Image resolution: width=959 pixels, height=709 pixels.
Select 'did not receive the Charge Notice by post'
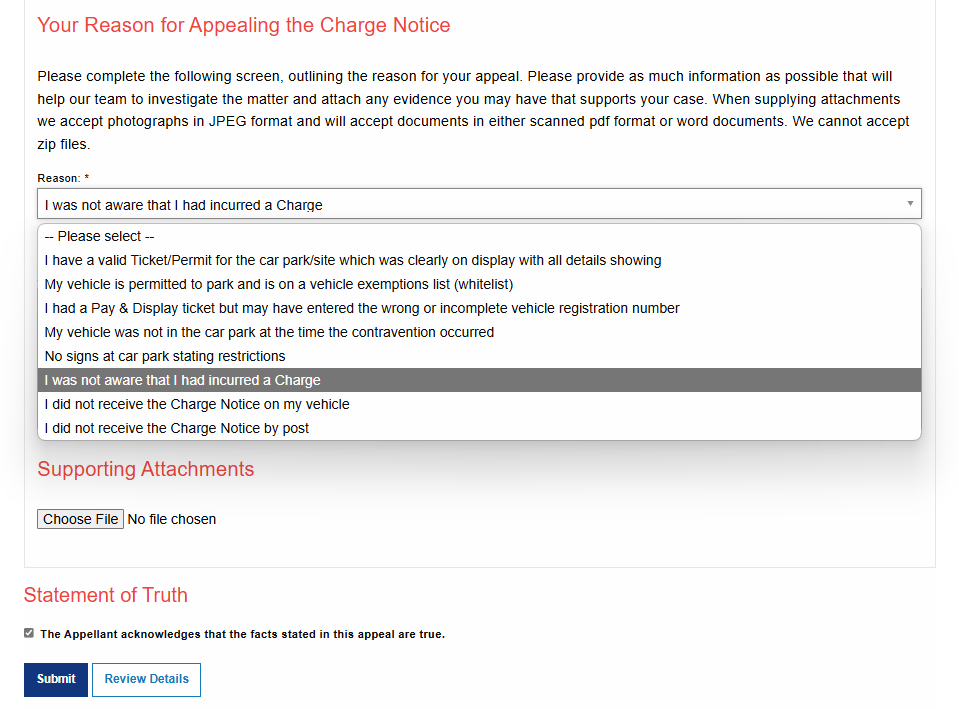click(x=479, y=428)
